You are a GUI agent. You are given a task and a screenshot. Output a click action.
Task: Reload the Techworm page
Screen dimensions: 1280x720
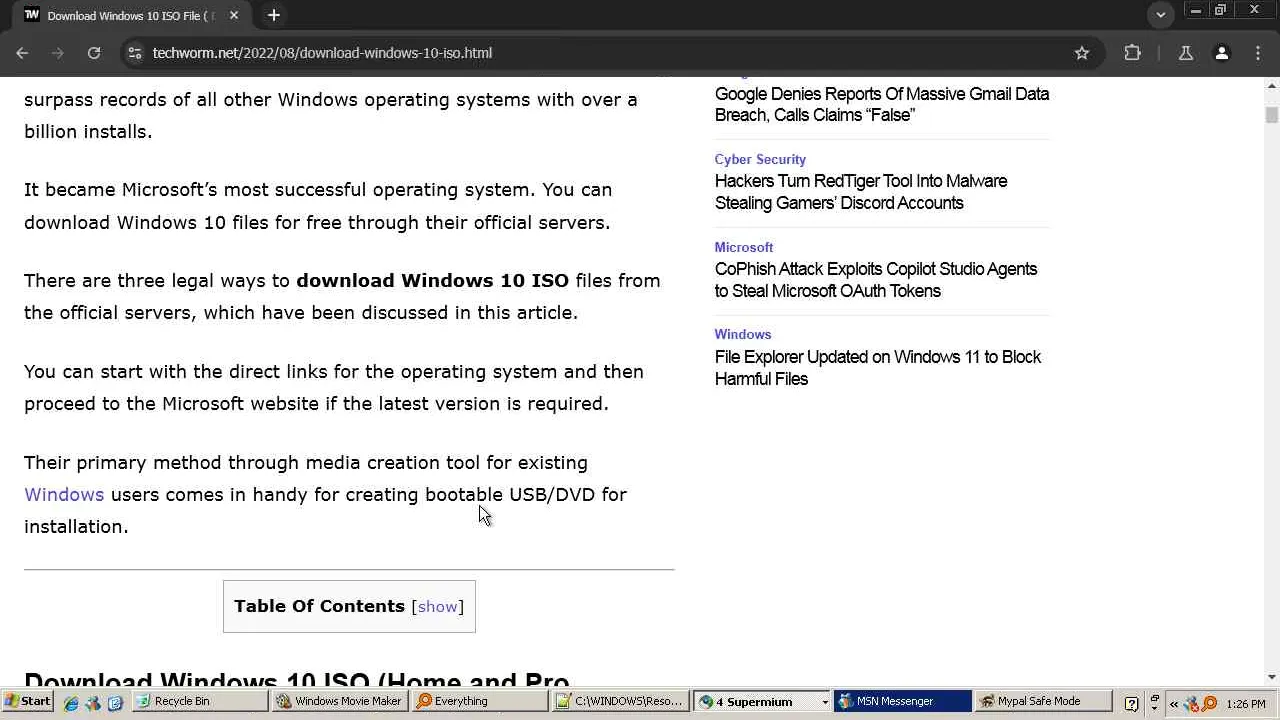pos(94,53)
